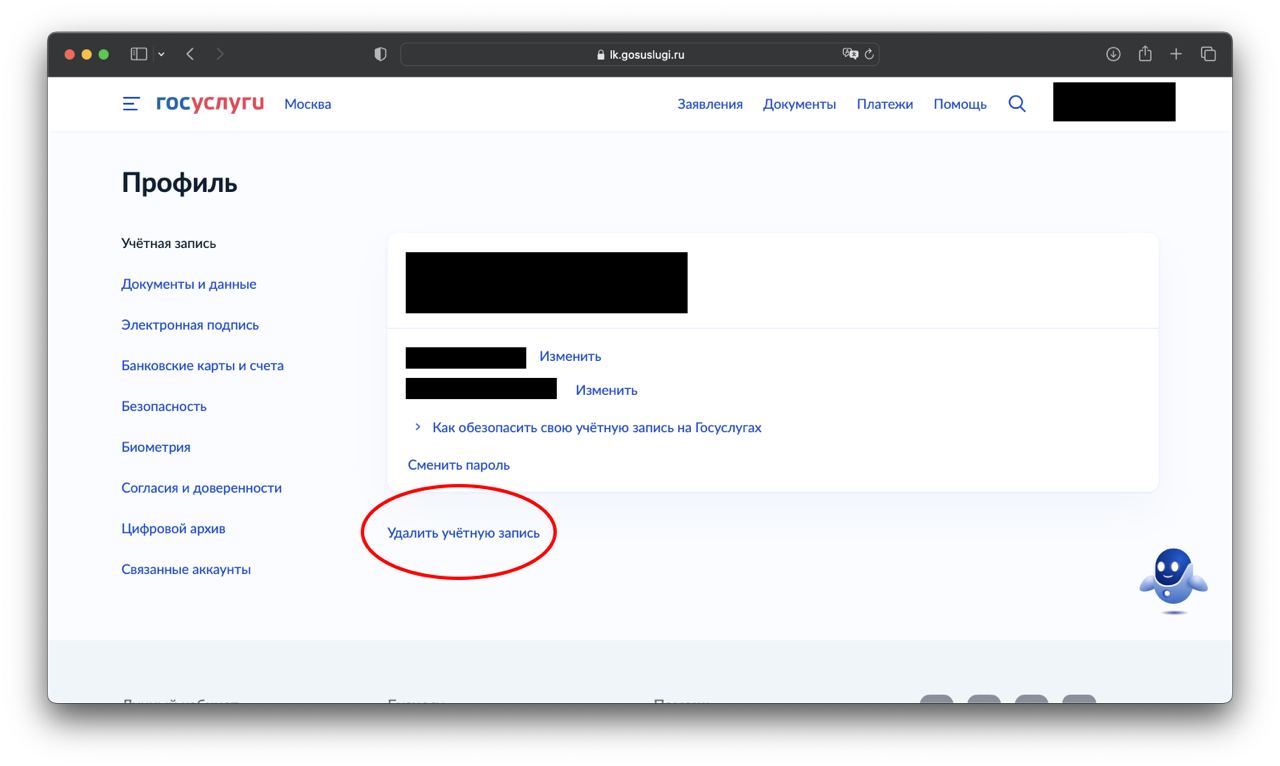1280x766 pixels.
Task: Show the tab overview icon
Action: 1208,54
